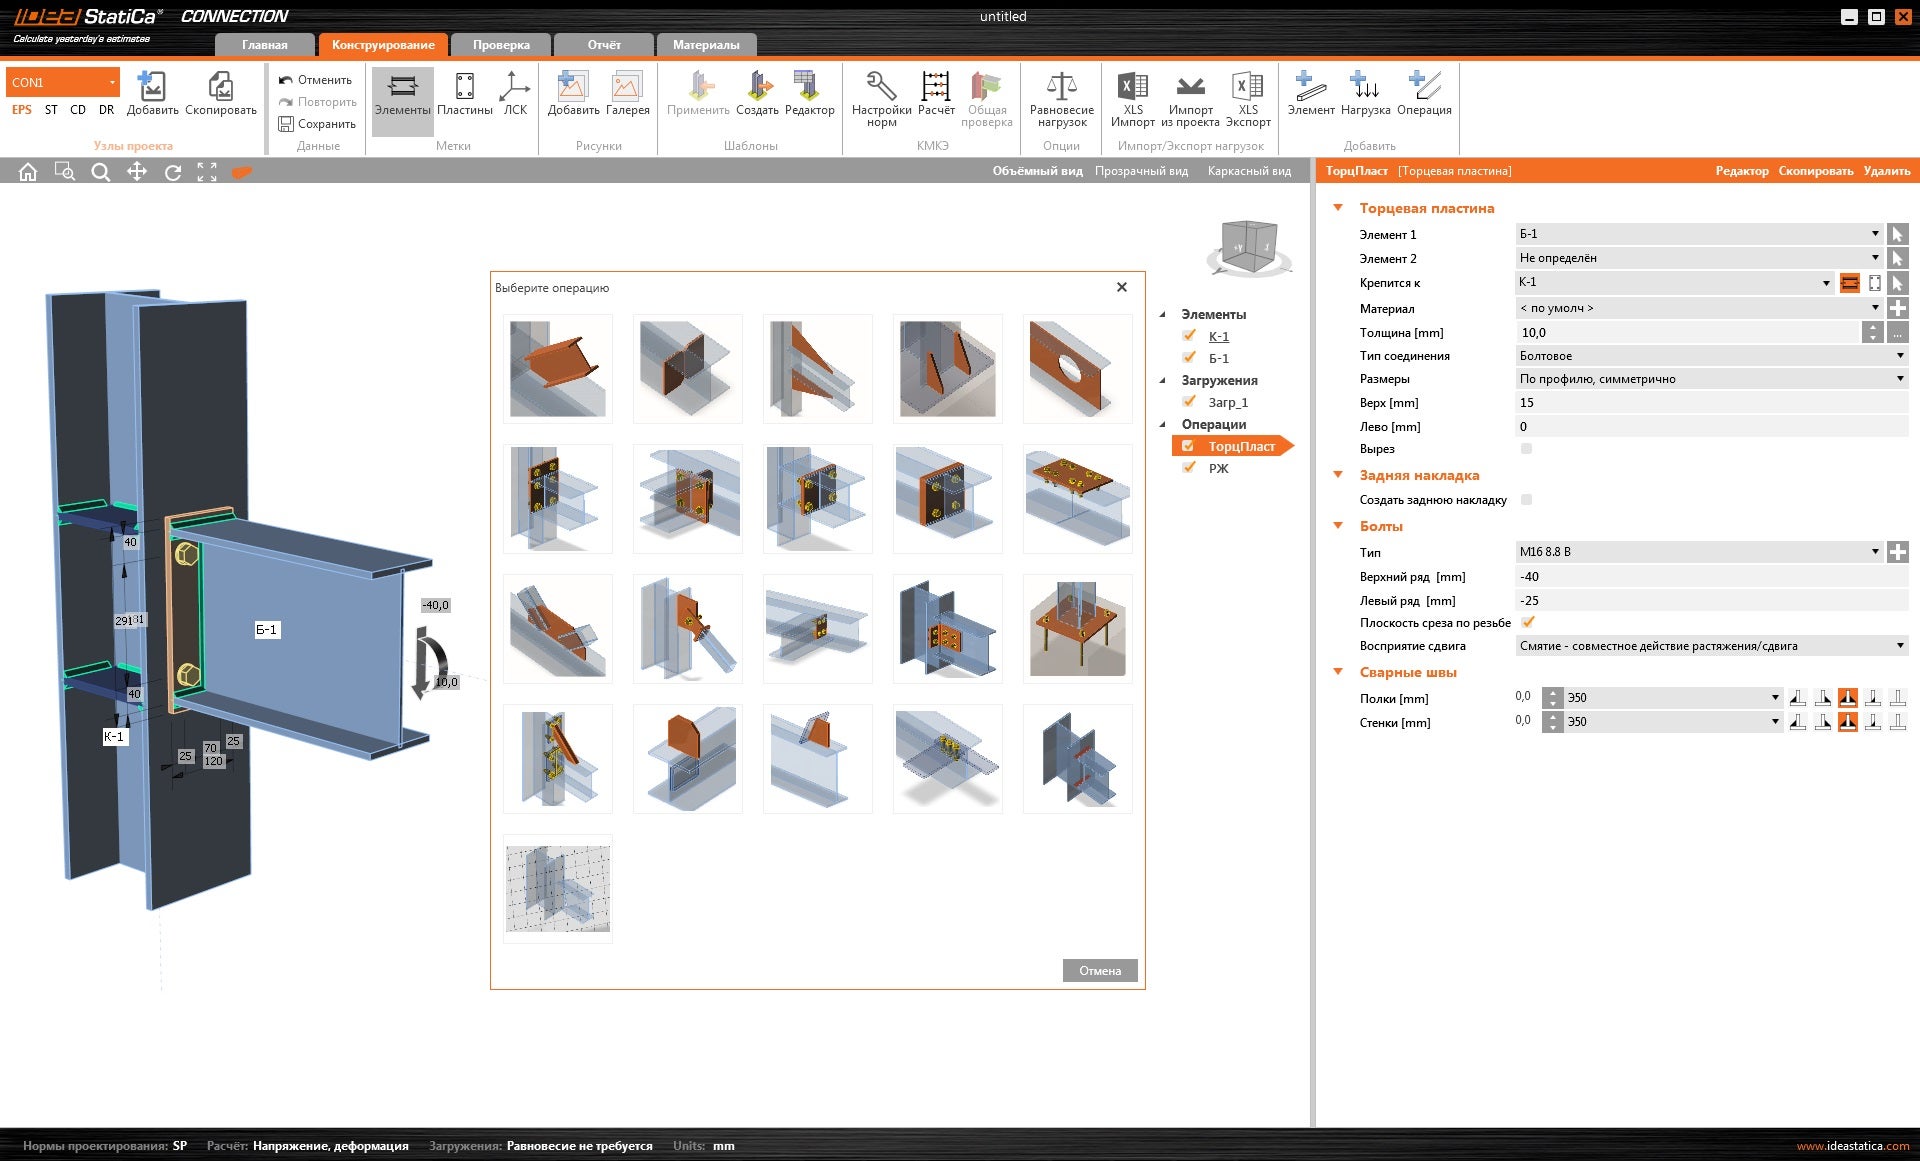Viewport: 1920px width, 1161px height.
Task: Click XLS Импорт icon
Action: (x=1132, y=88)
